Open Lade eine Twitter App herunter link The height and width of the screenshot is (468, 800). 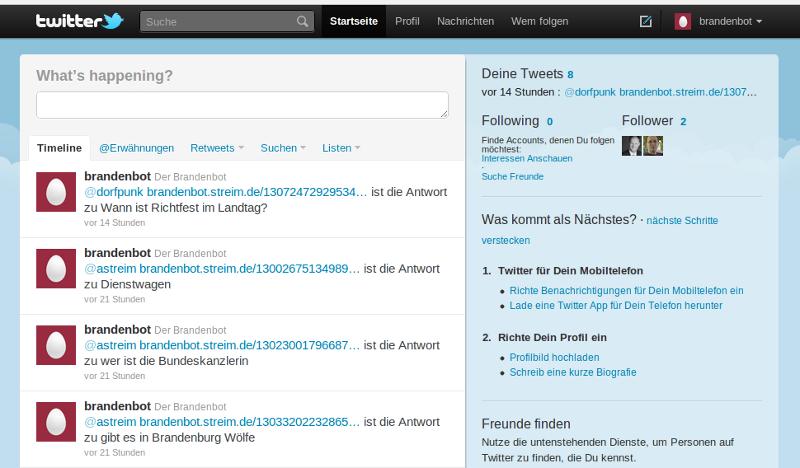click(616, 305)
